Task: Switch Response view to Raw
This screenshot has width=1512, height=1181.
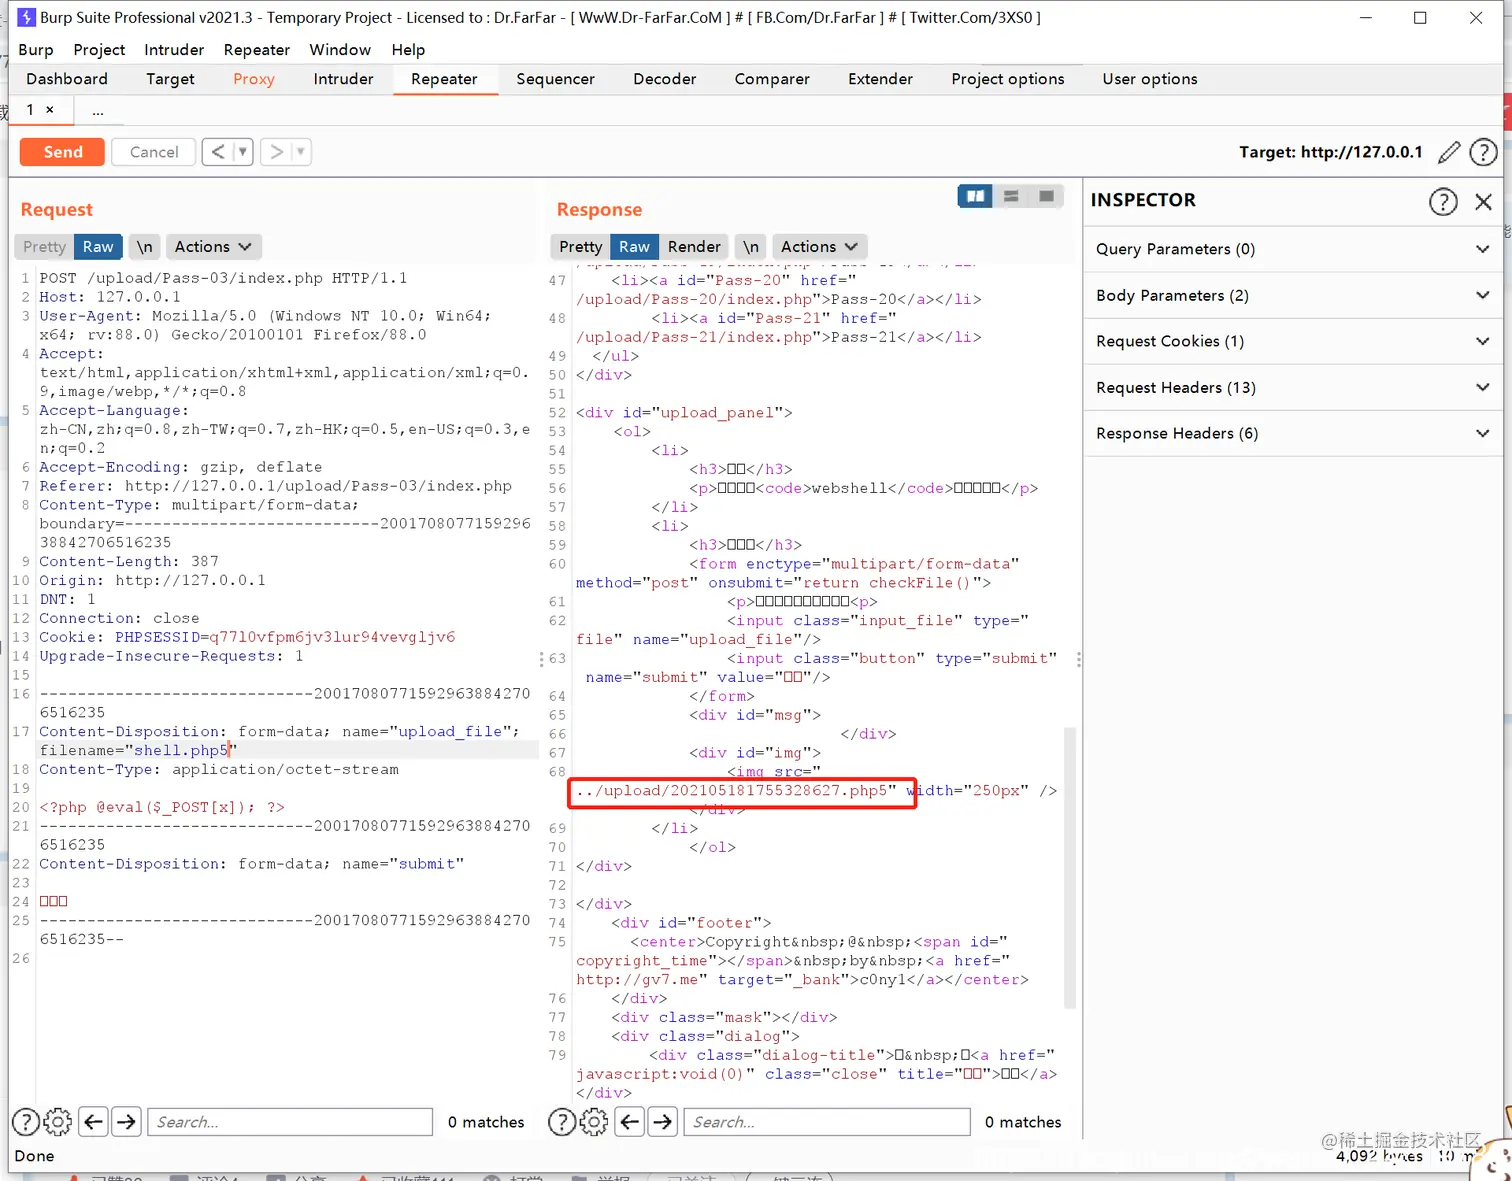Action: pos(634,247)
